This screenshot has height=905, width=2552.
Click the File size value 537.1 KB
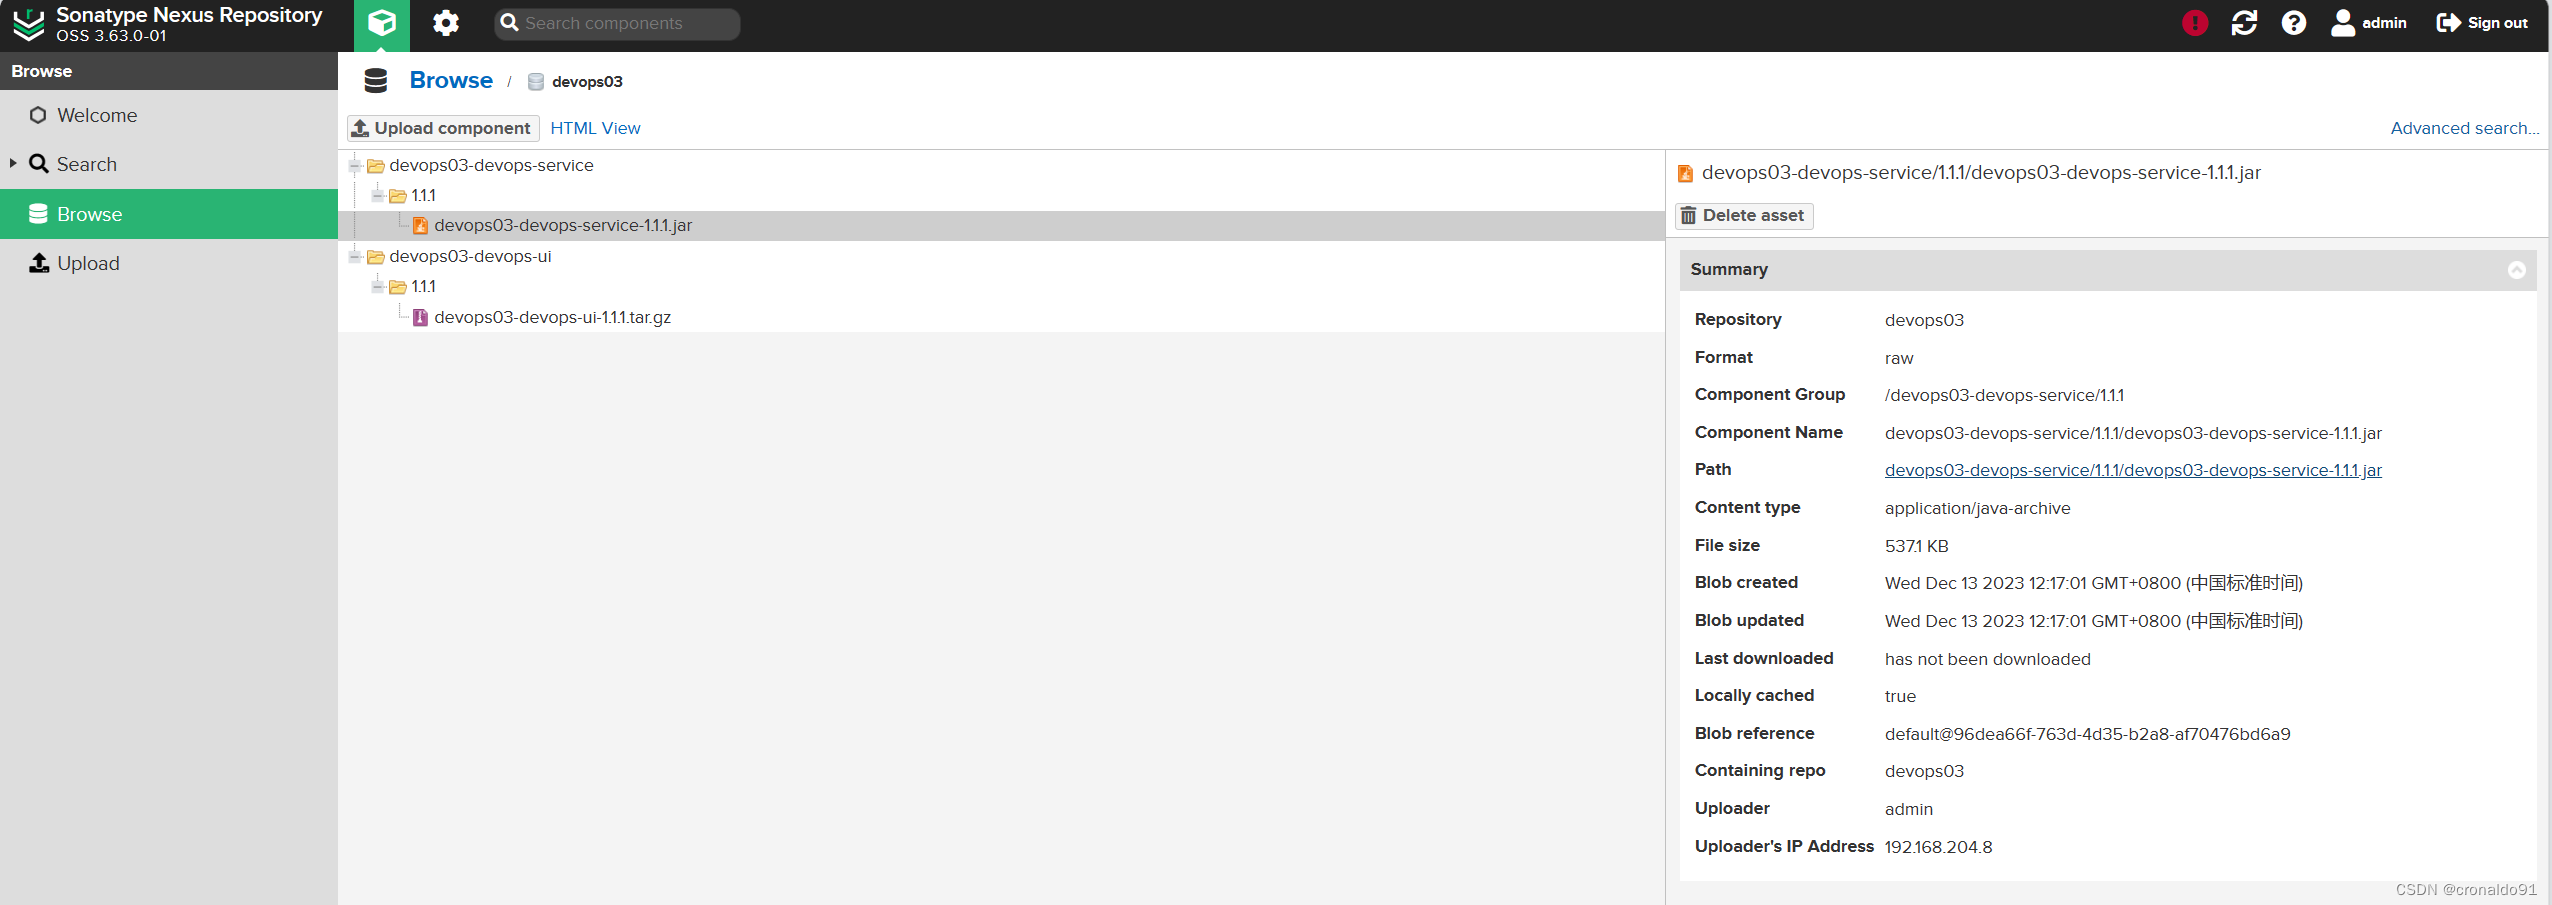(x=1916, y=546)
